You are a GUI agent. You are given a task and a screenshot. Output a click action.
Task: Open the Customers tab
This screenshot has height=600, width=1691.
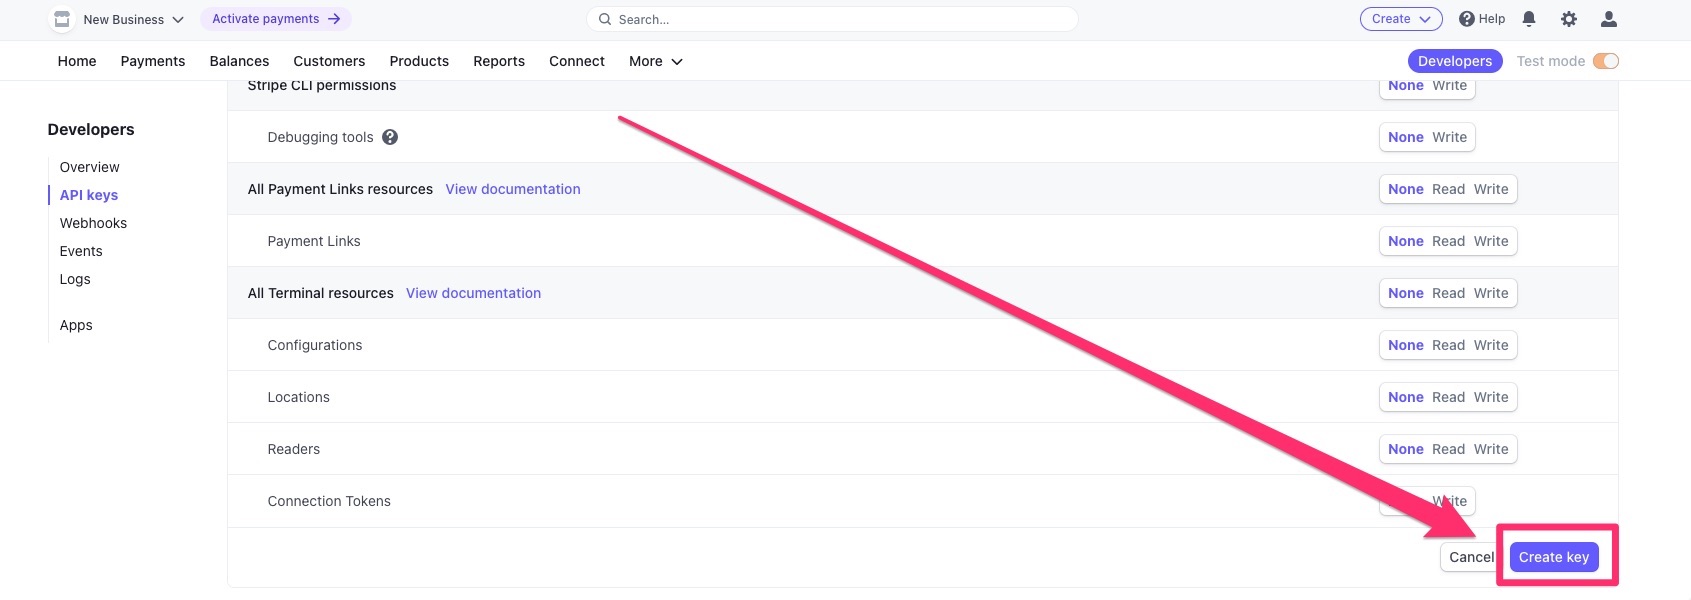tap(329, 61)
